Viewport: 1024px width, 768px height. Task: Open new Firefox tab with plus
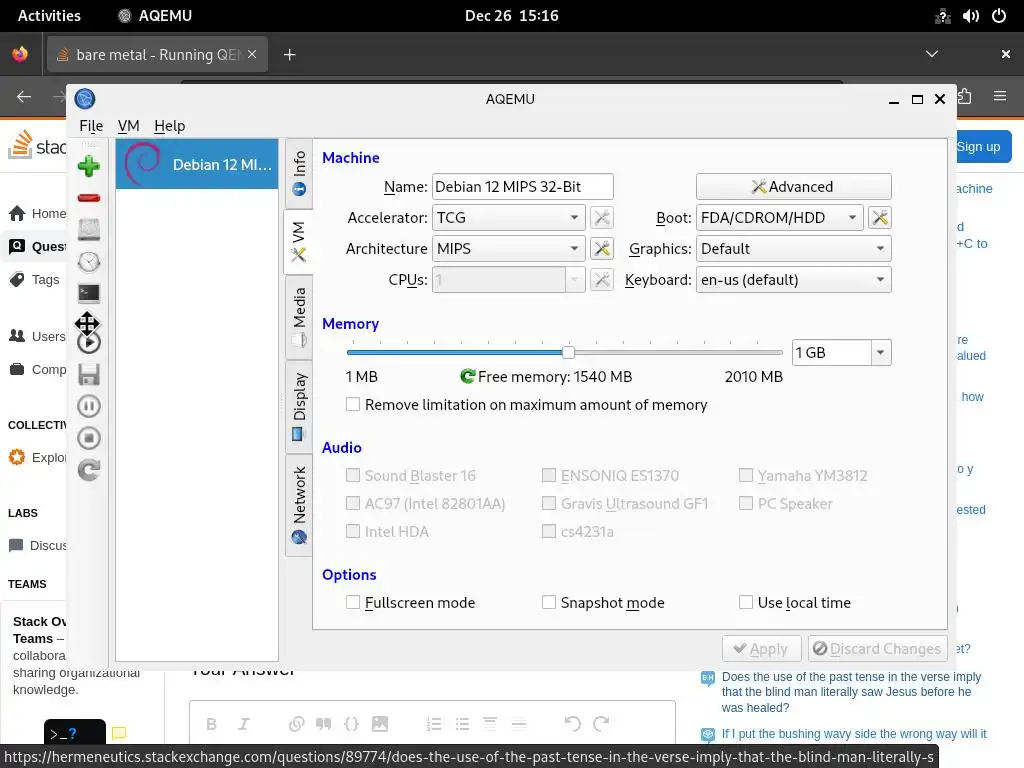coord(289,55)
